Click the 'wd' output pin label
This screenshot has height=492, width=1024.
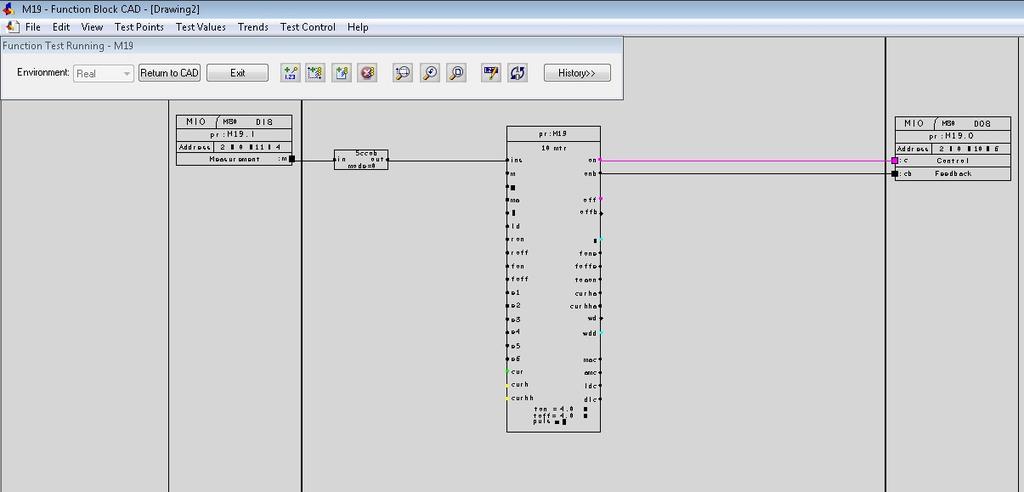coord(592,318)
